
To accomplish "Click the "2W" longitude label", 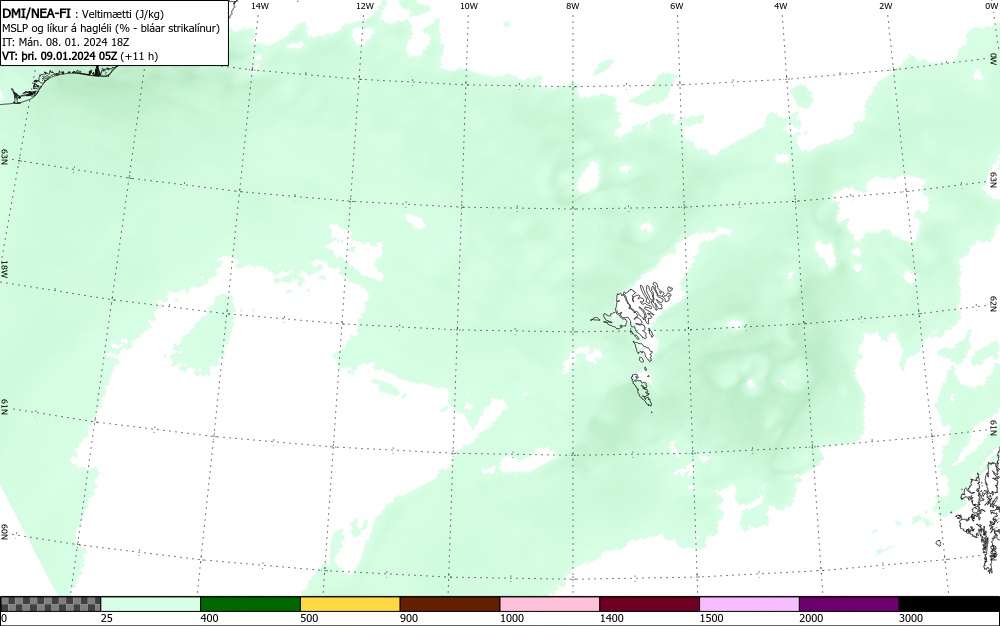I will (885, 6).
